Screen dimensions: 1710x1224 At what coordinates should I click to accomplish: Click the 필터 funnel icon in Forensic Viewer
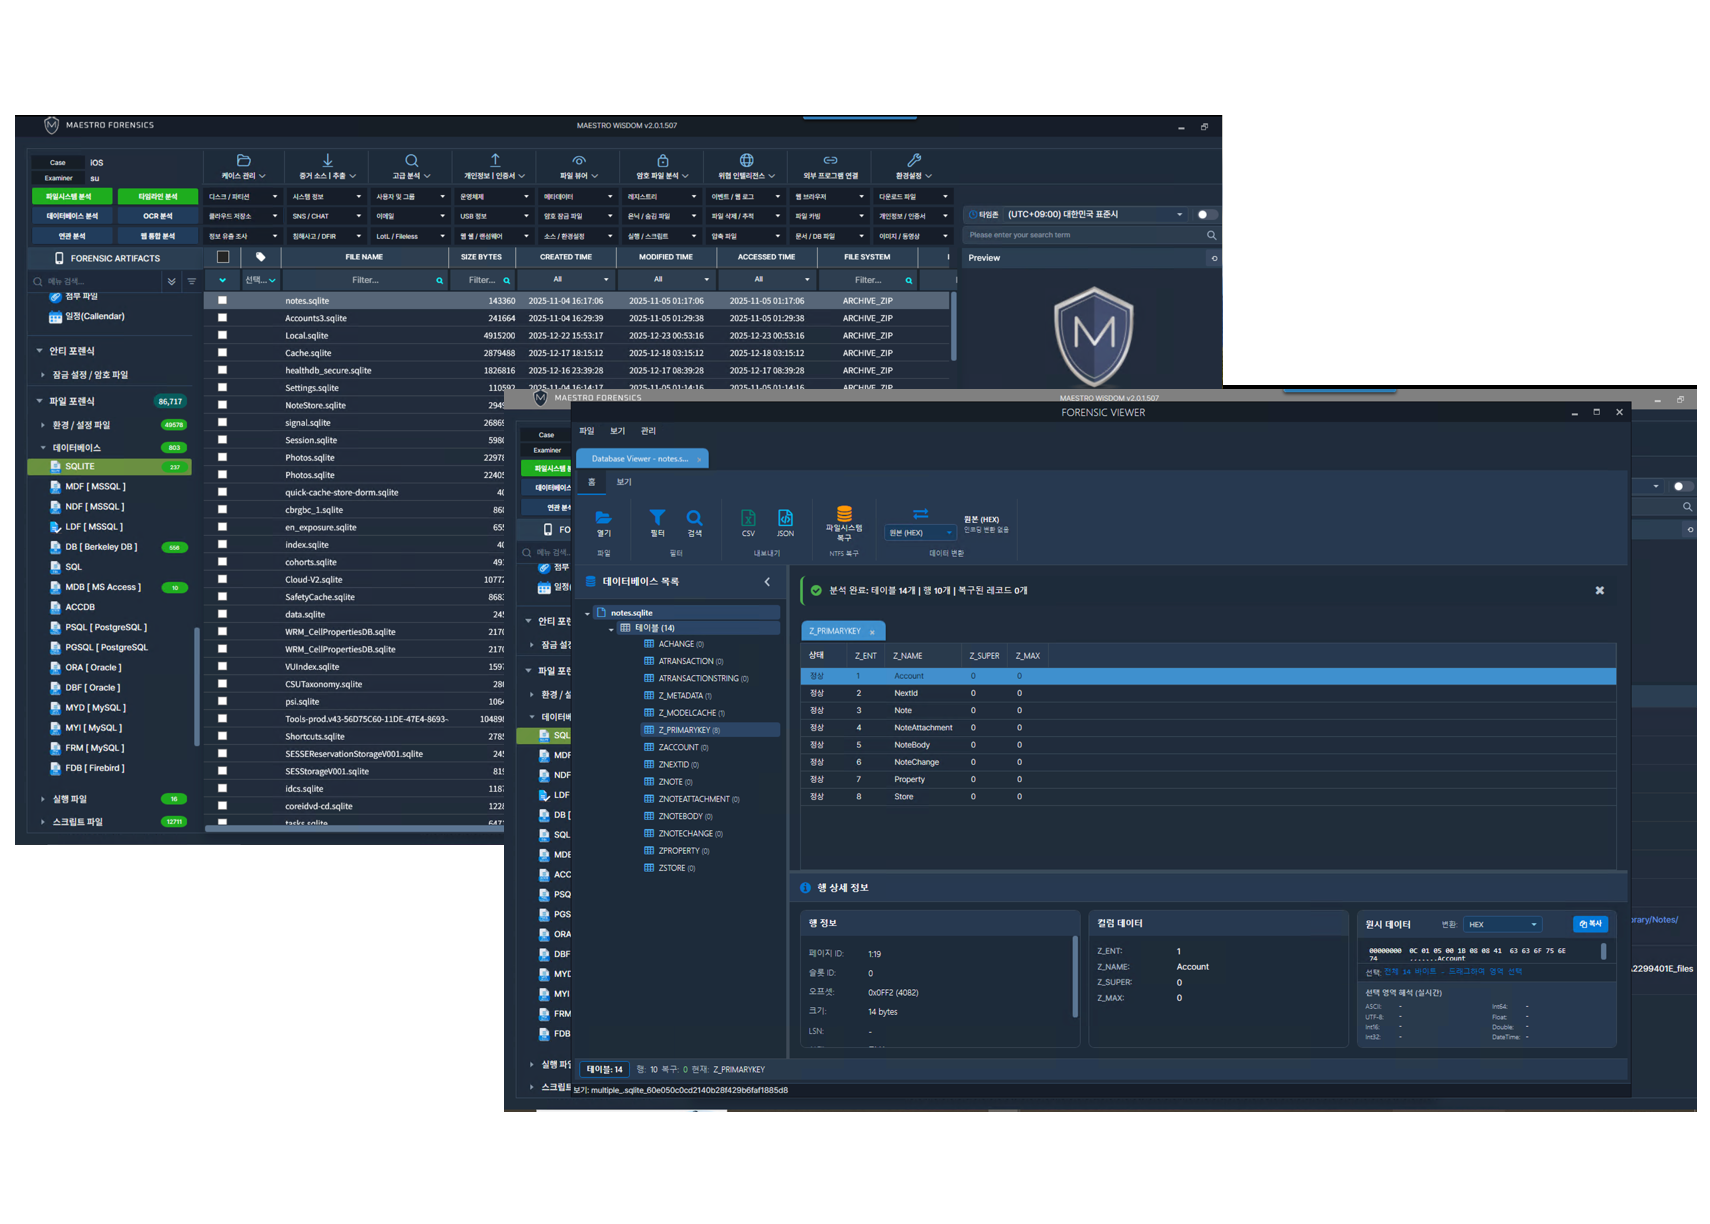tap(657, 517)
